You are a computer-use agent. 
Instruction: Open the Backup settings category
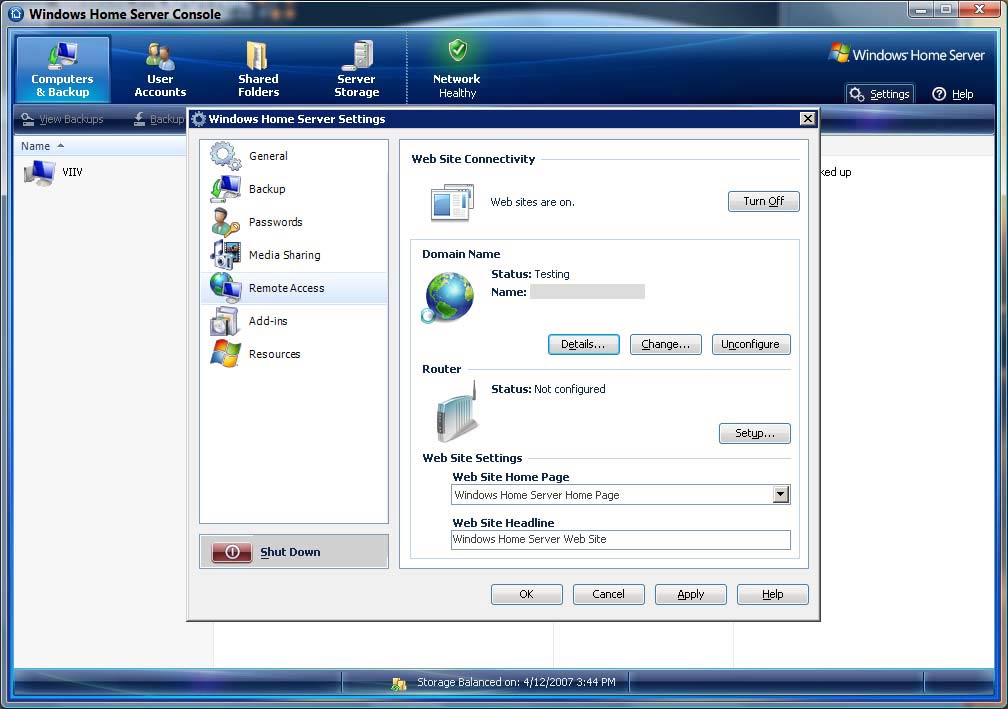pyautogui.click(x=266, y=189)
